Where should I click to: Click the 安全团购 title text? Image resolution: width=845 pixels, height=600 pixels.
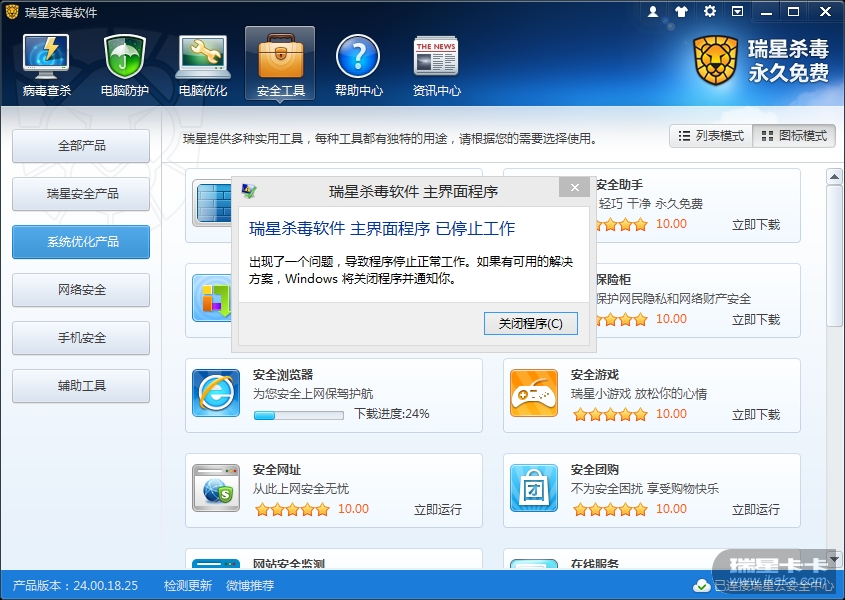(x=595, y=470)
